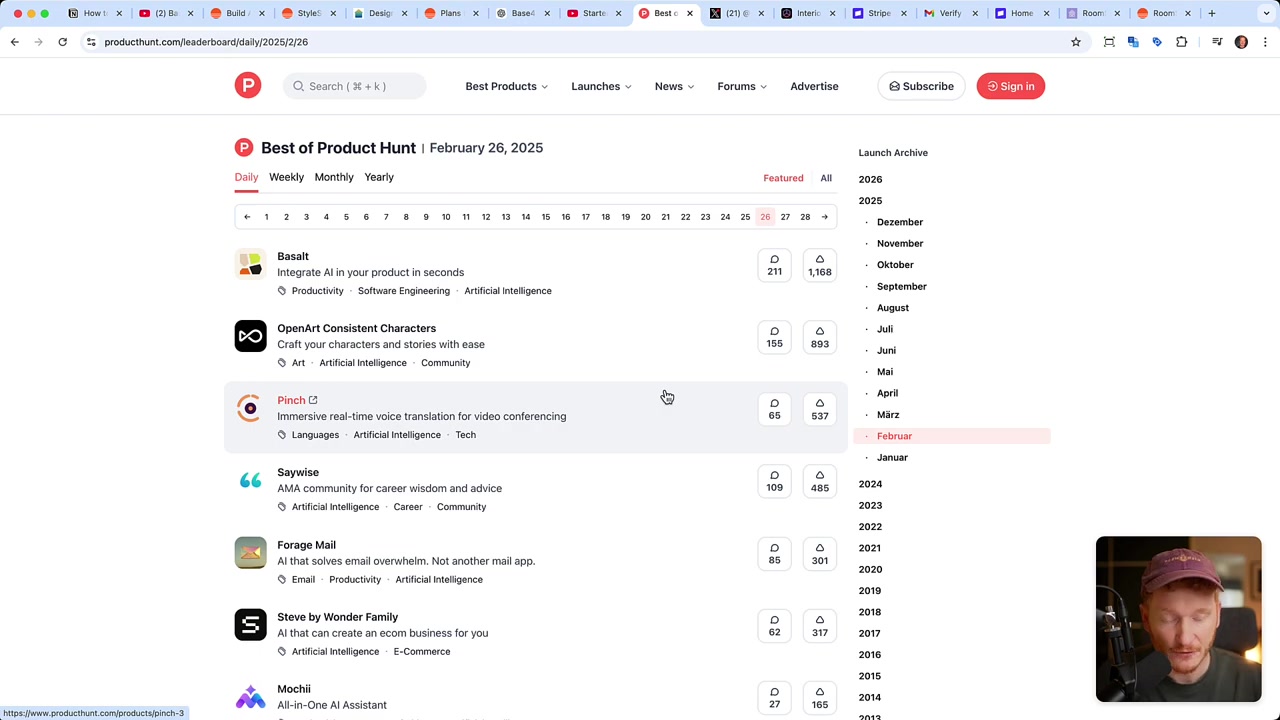Image resolution: width=1280 pixels, height=720 pixels.
Task: Open the Email tag under Forage Mail
Action: tap(303, 580)
